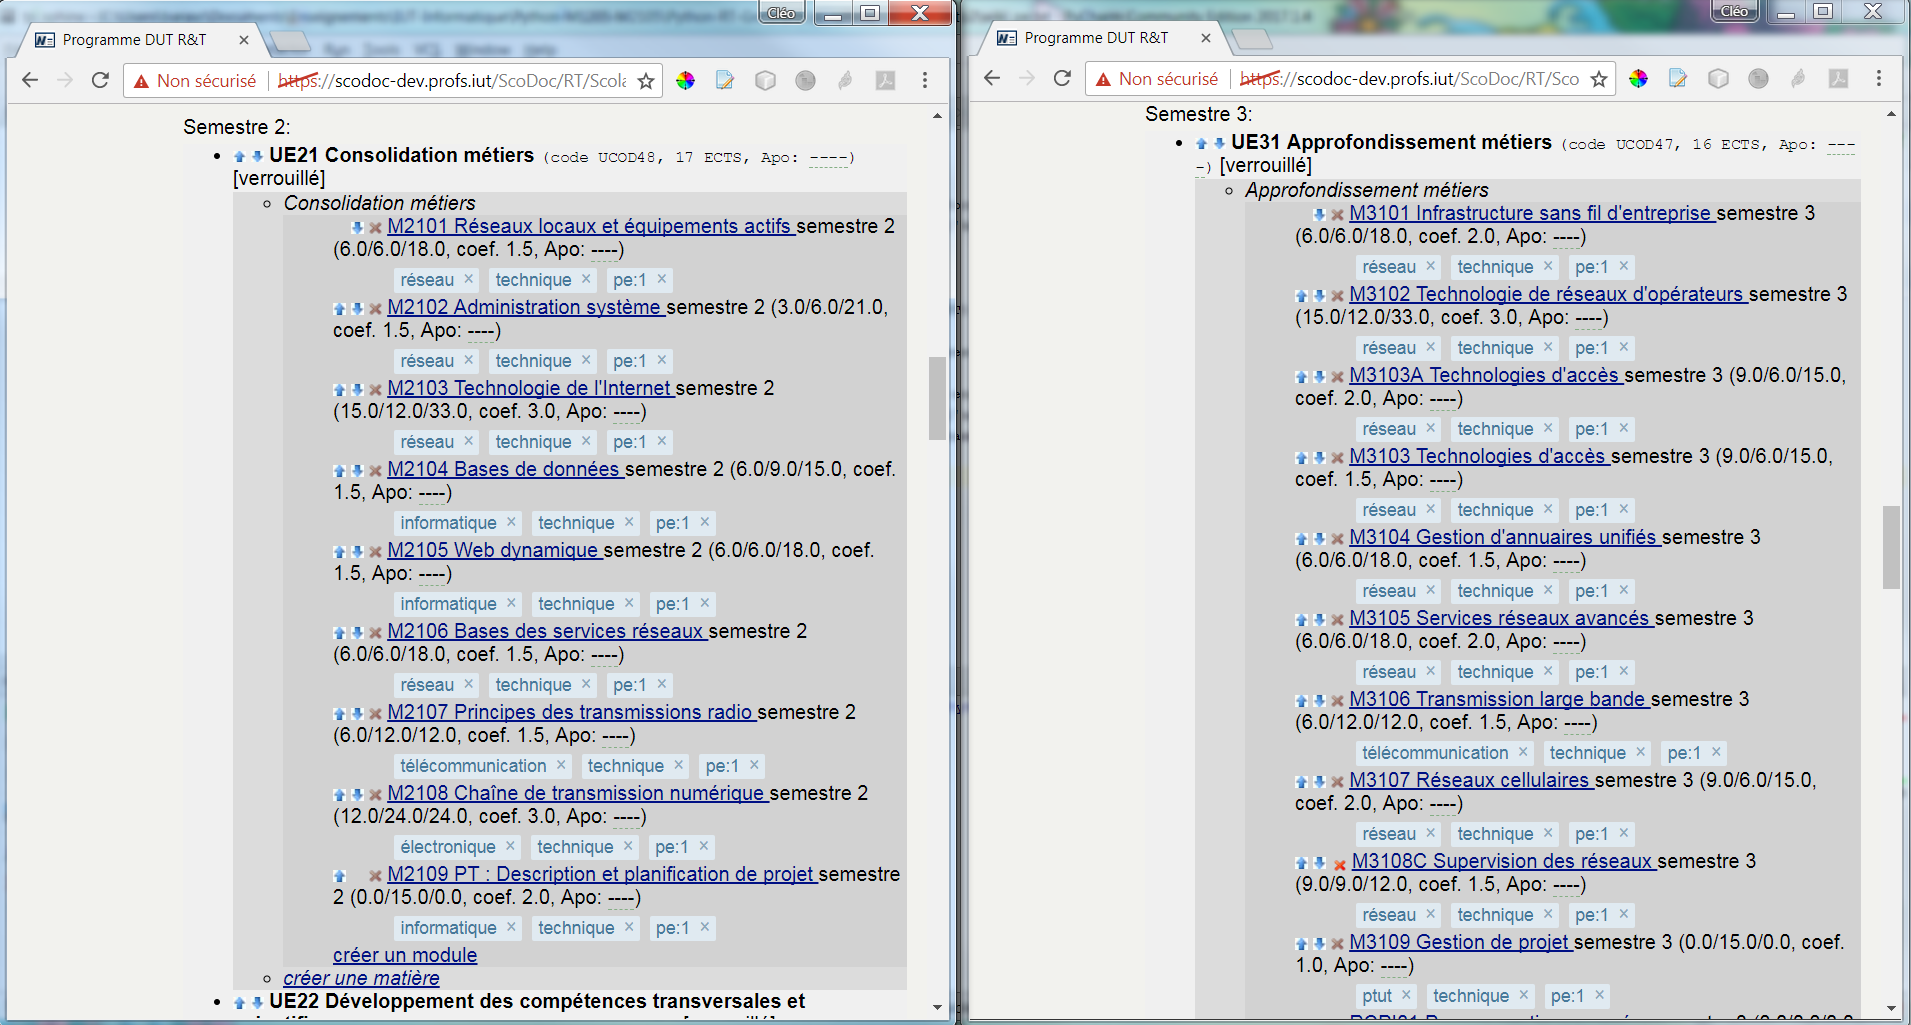
Task: Delete module M2101 with the red cross
Action: point(375,228)
